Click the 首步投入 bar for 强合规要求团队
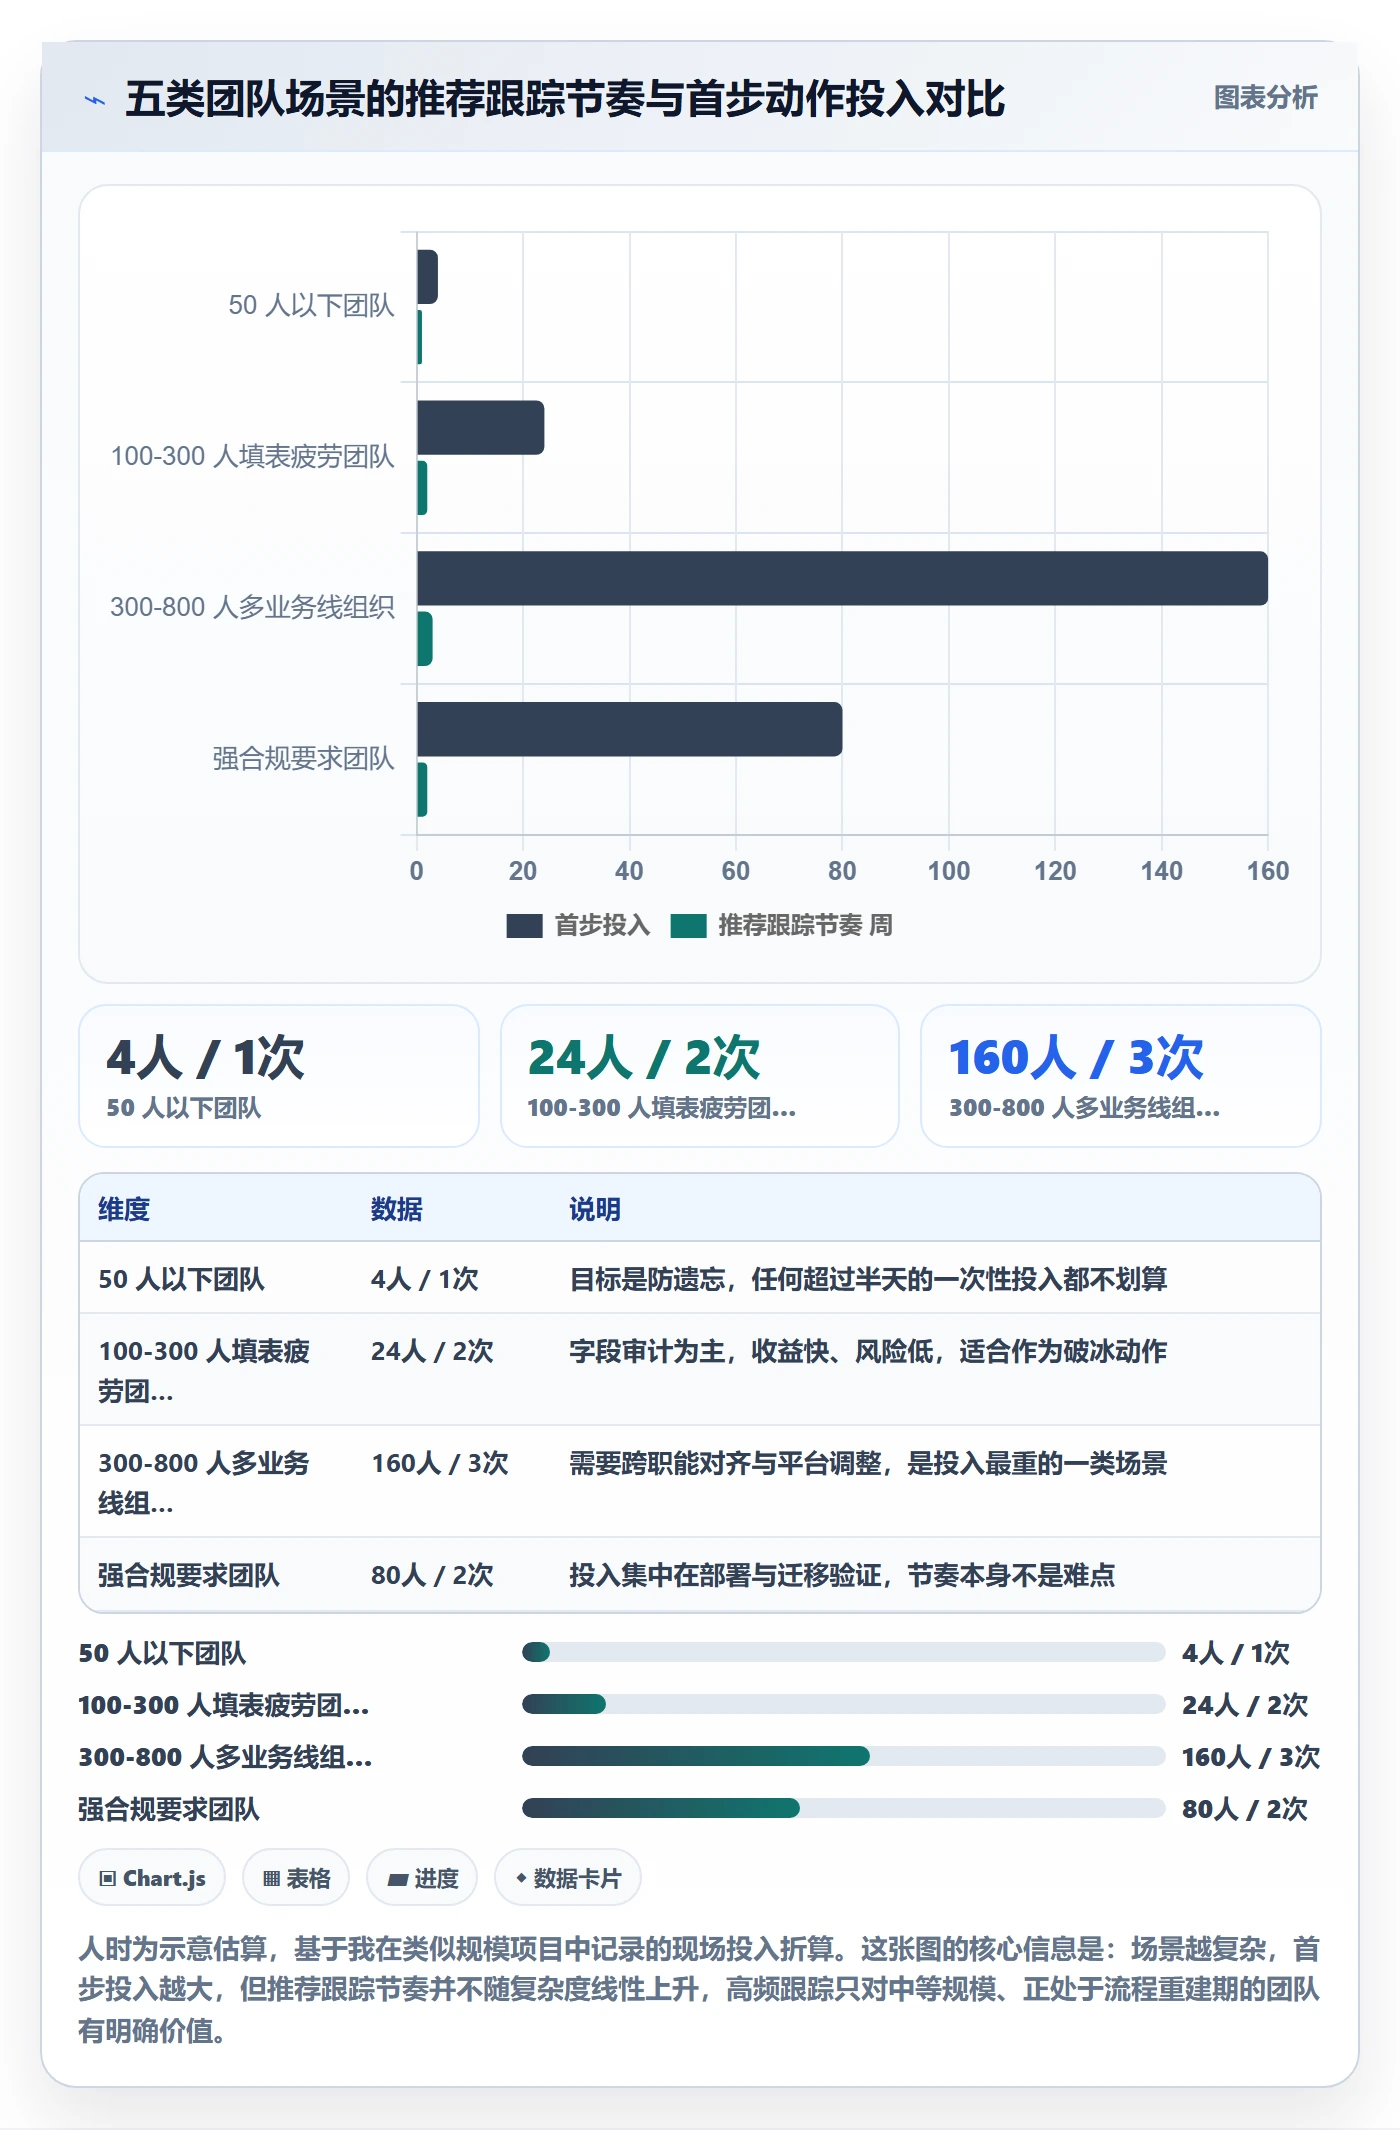The height and width of the screenshot is (2130, 1400). pos(630,729)
